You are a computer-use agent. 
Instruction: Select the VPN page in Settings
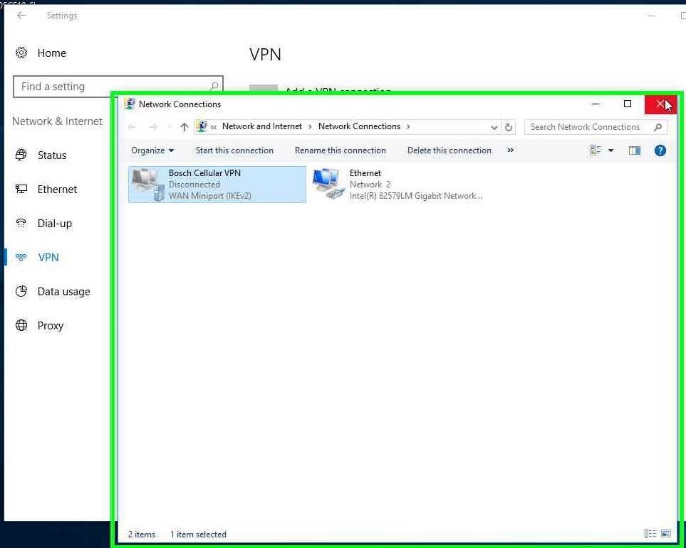click(48, 257)
